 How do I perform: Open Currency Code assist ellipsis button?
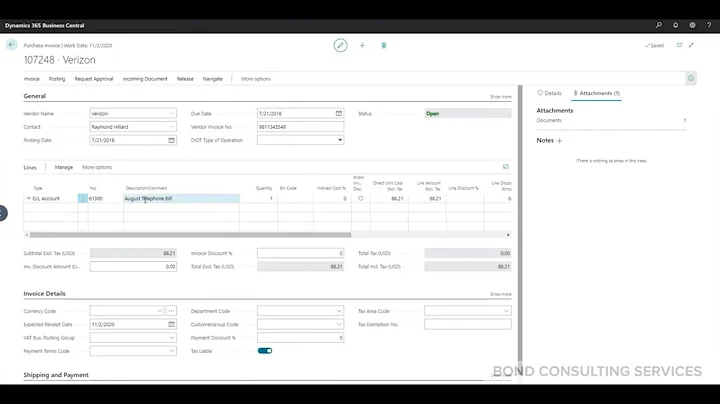click(171, 311)
